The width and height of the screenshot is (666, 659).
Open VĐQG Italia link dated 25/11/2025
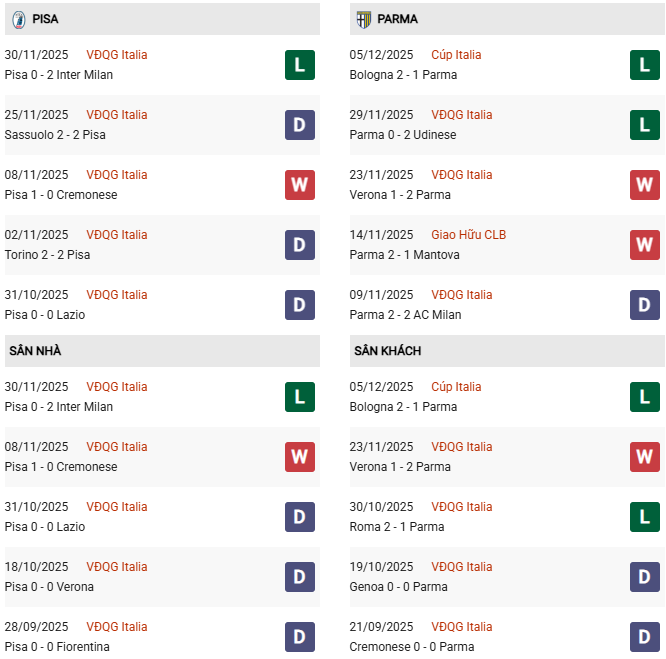pyautogui.click(x=116, y=115)
